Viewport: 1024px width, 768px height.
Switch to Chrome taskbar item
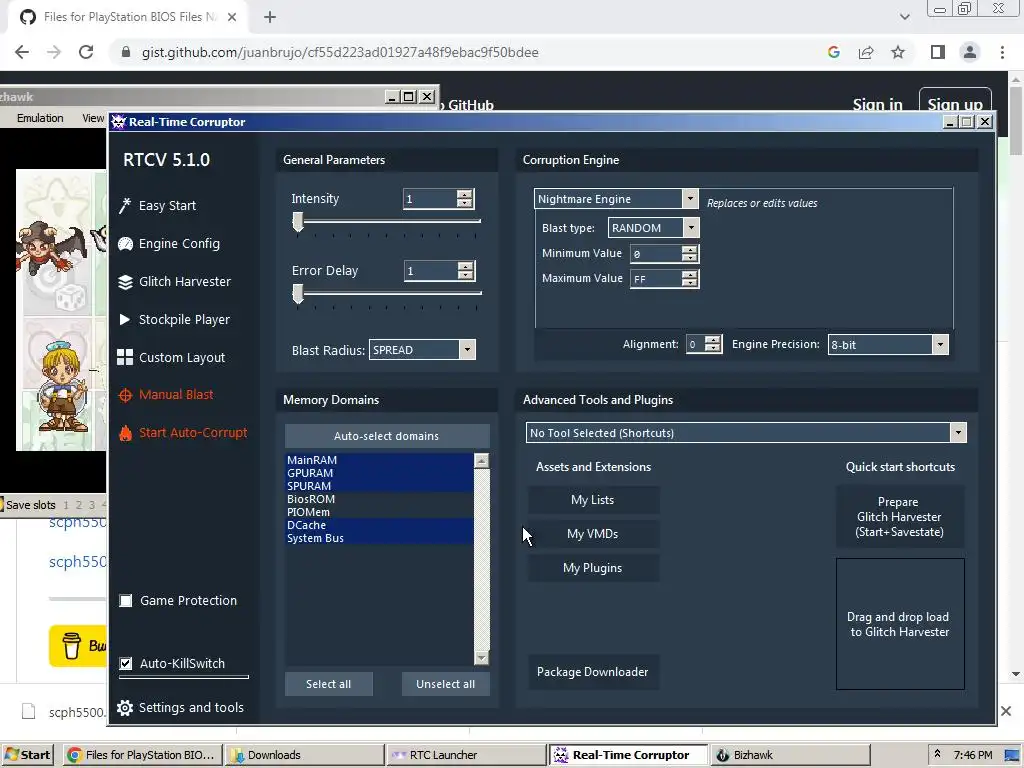click(x=143, y=755)
